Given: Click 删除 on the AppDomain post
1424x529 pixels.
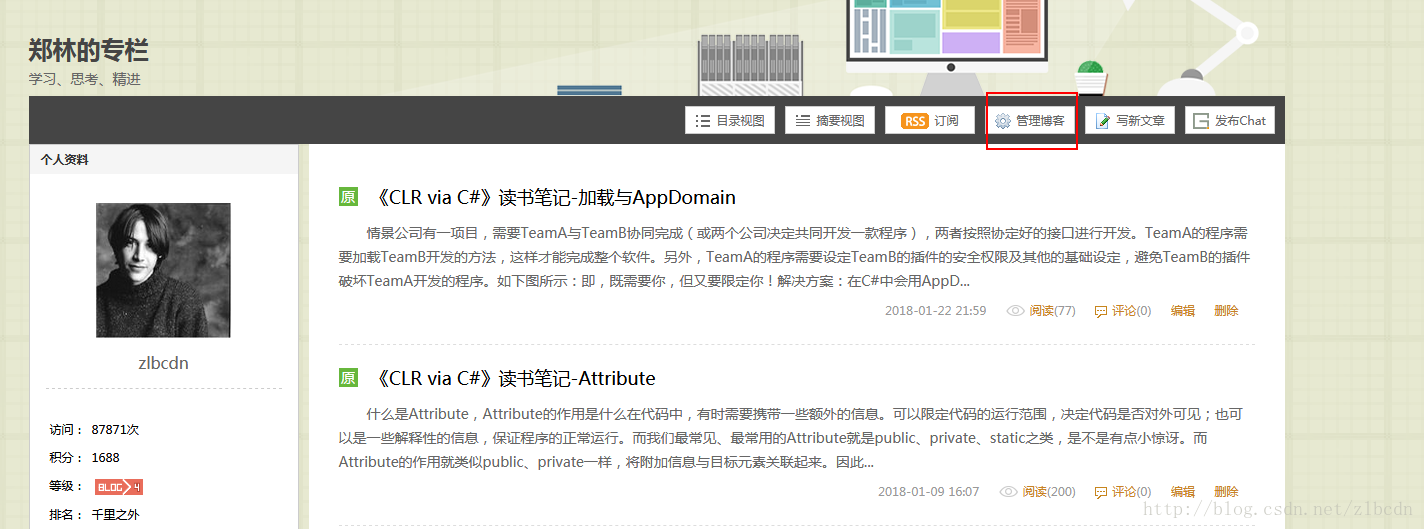Looking at the screenshot, I should (1226, 311).
